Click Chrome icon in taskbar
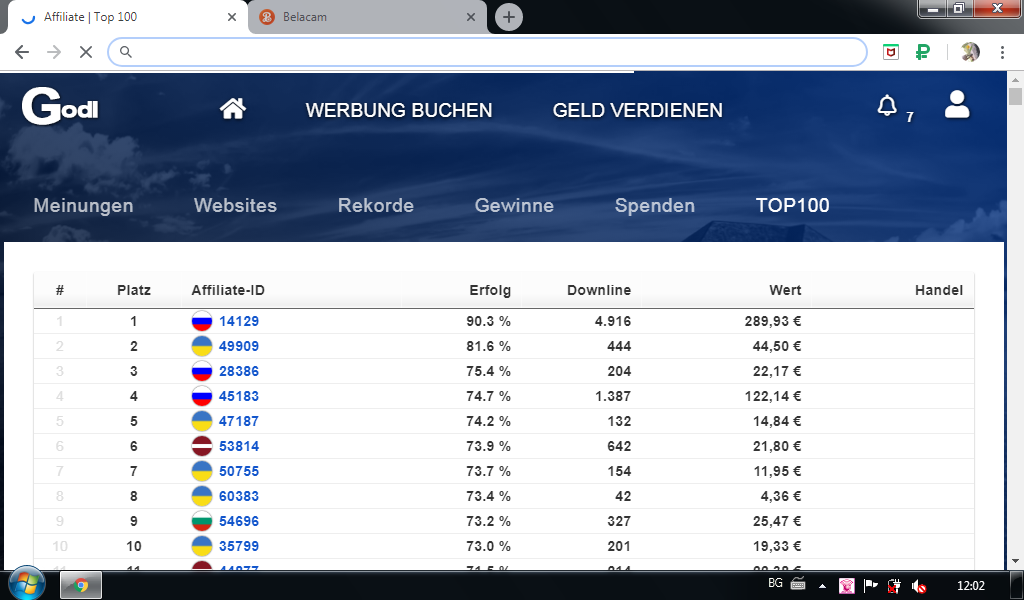This screenshot has height=600, width=1024. coord(81,585)
